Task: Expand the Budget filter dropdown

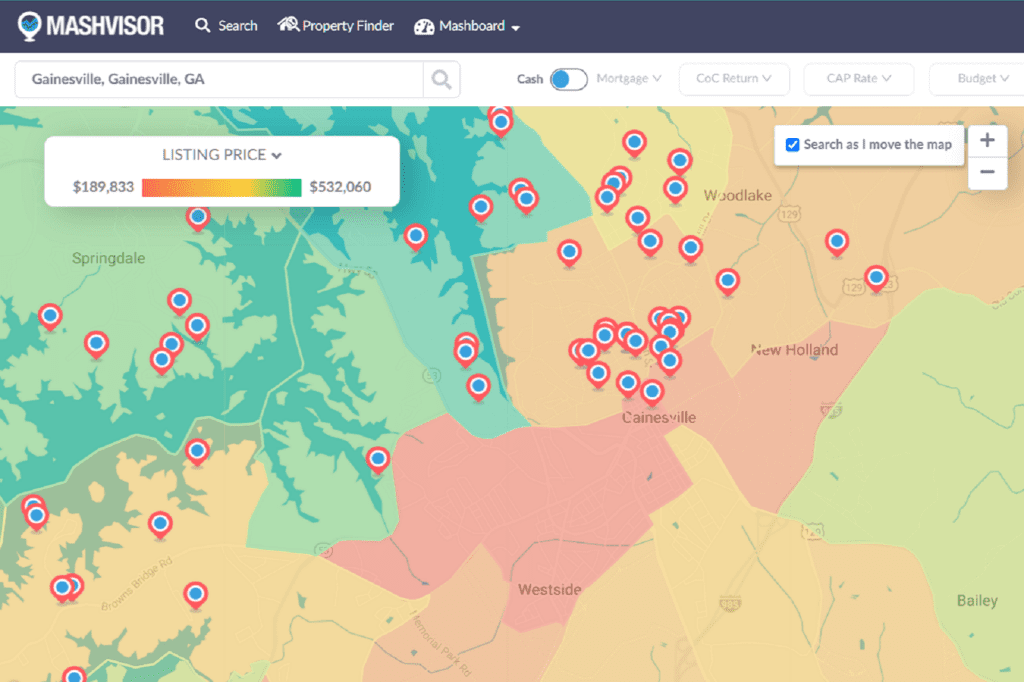Action: (x=976, y=78)
